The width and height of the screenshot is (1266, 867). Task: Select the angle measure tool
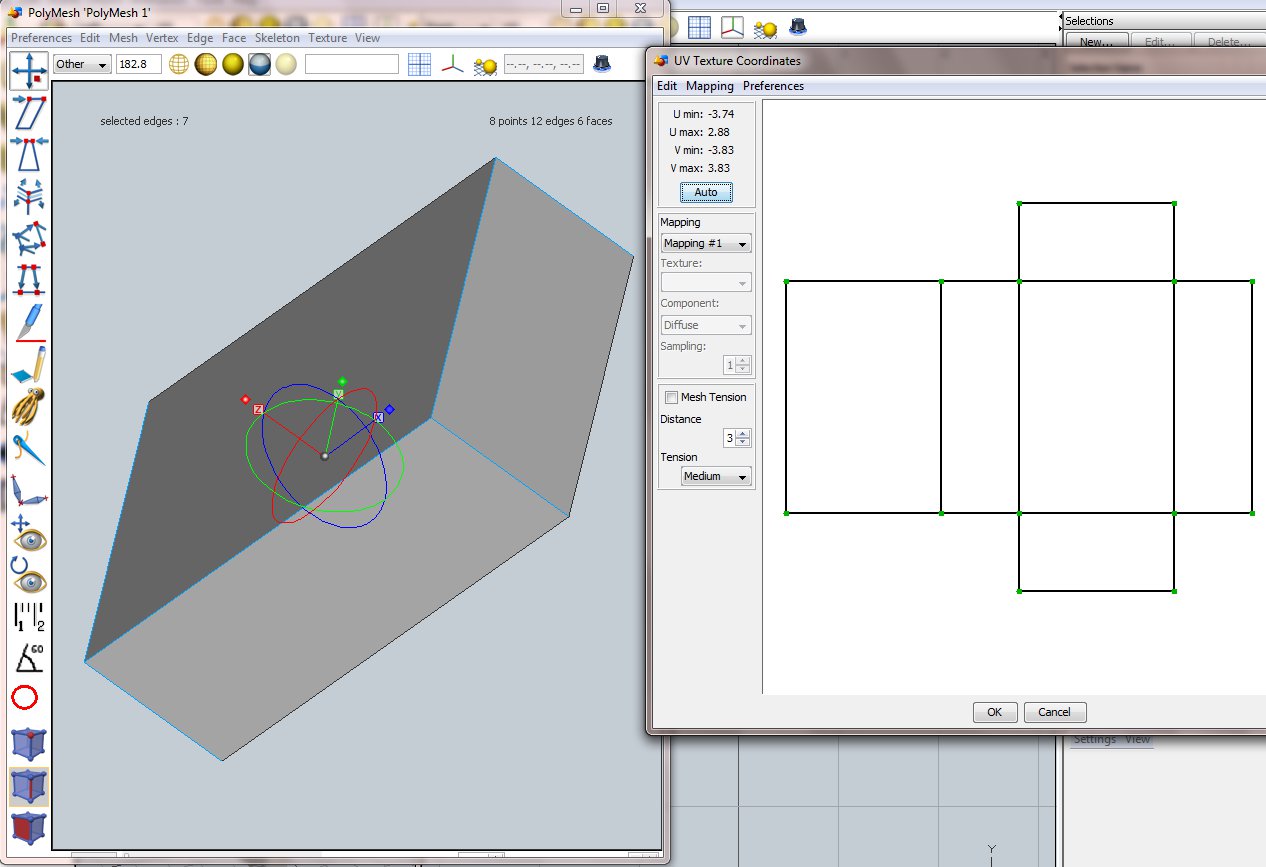29,657
